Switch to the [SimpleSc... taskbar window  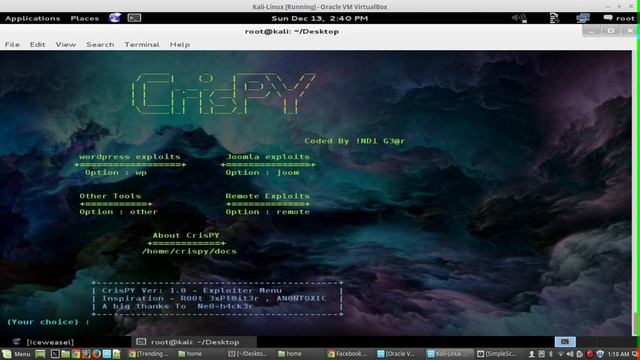tap(497, 354)
